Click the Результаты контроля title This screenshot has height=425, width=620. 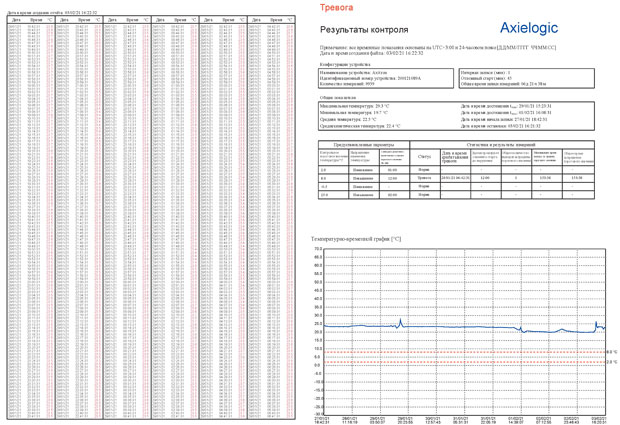click(x=364, y=30)
